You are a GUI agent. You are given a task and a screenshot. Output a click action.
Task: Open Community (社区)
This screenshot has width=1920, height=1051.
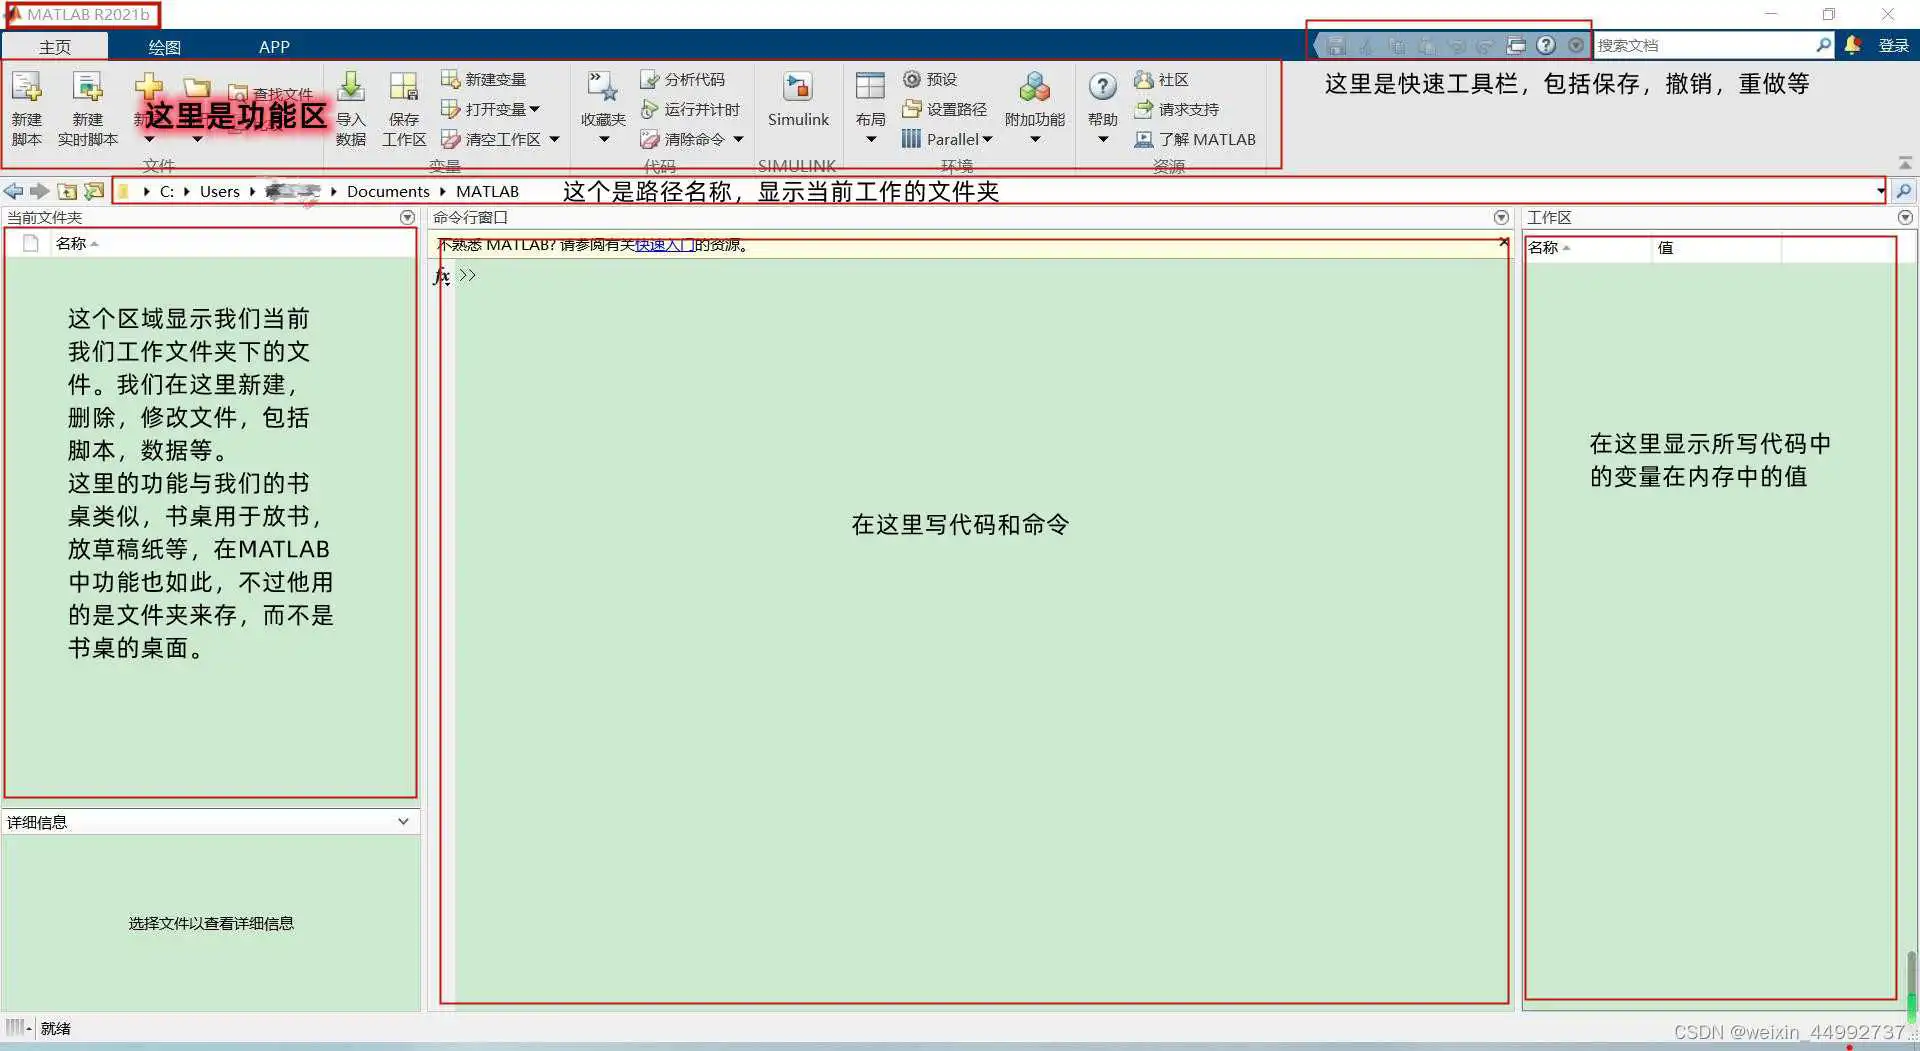coord(1161,79)
